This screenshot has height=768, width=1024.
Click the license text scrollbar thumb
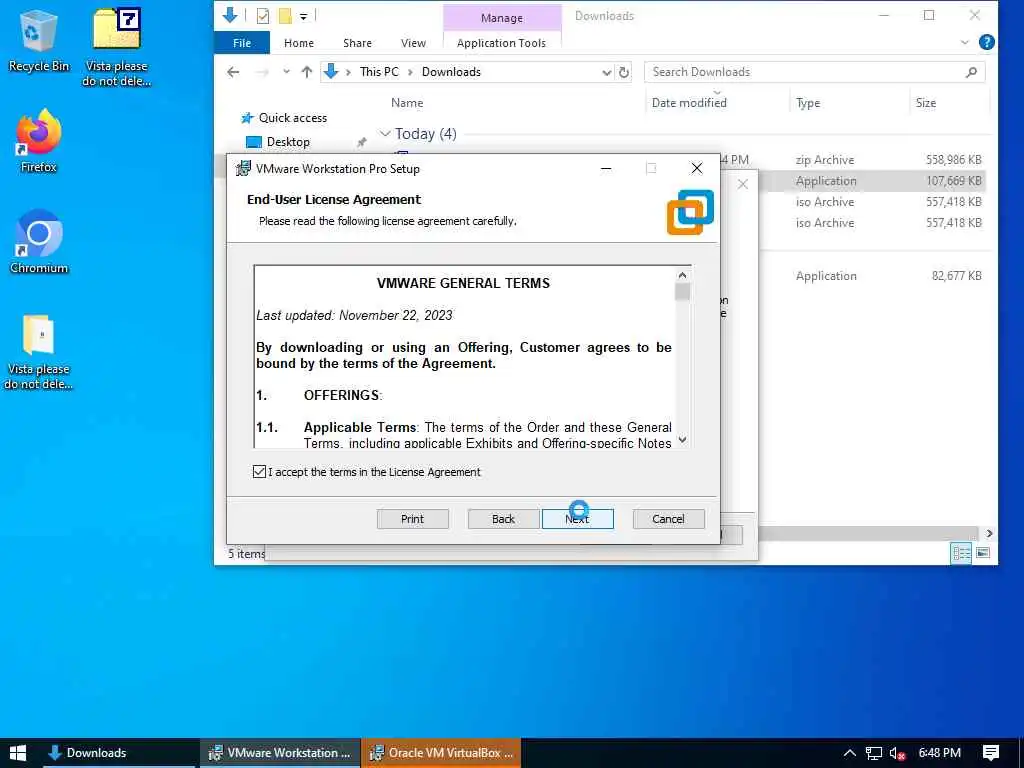pyautogui.click(x=682, y=291)
